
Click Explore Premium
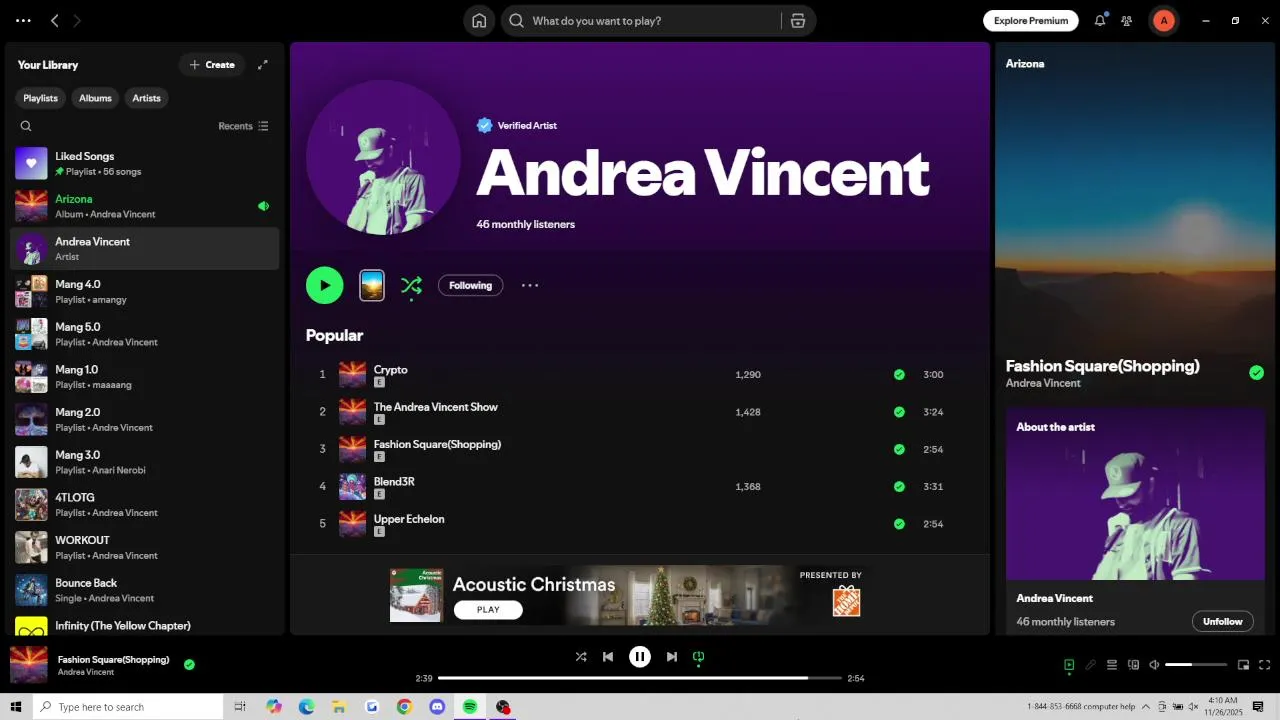(x=1031, y=20)
